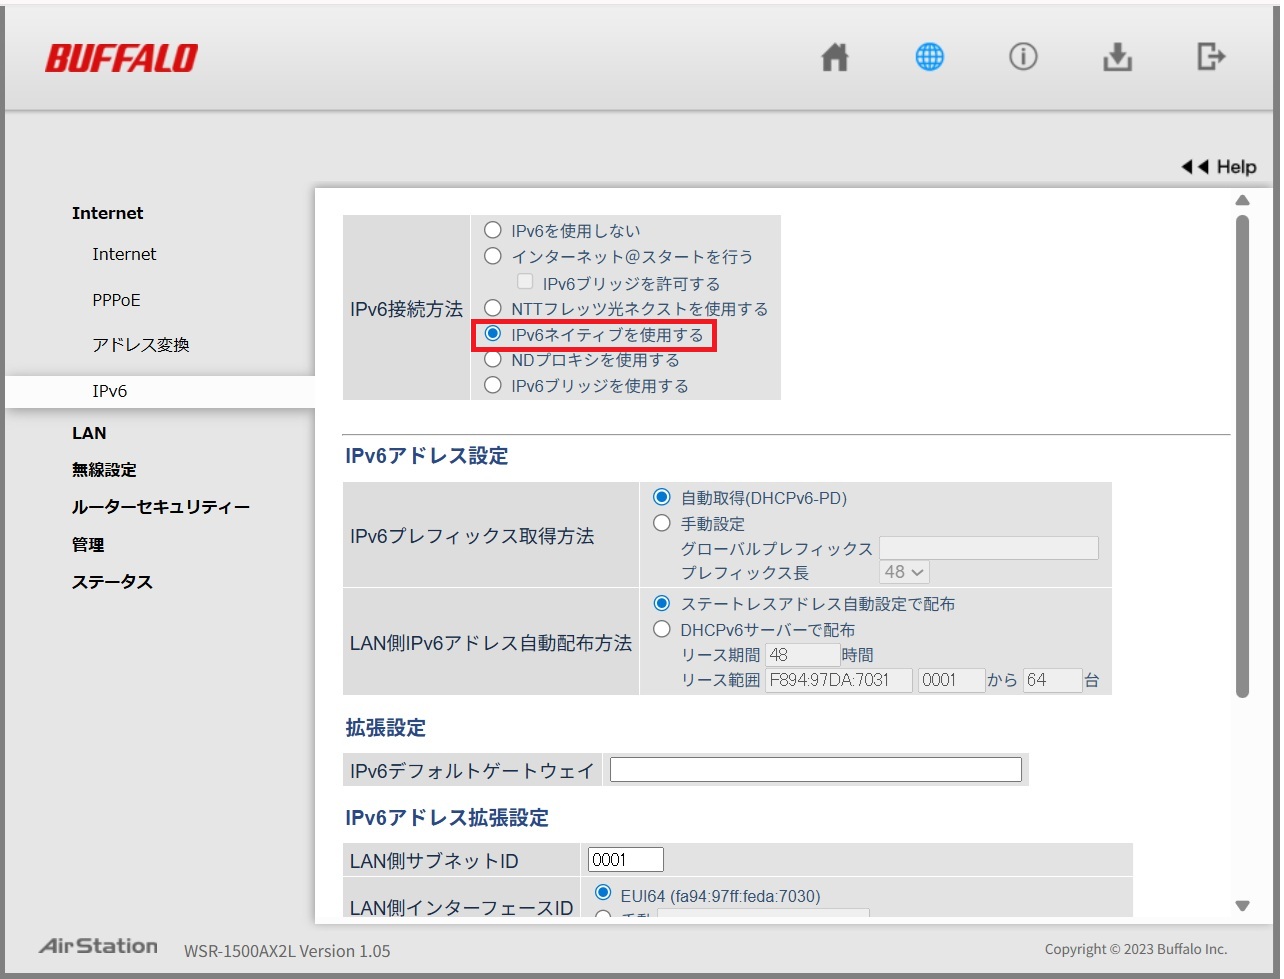Select "NTTフレッツ光ネクストを使用する" option
The width and height of the screenshot is (1284, 979).
pos(492,308)
